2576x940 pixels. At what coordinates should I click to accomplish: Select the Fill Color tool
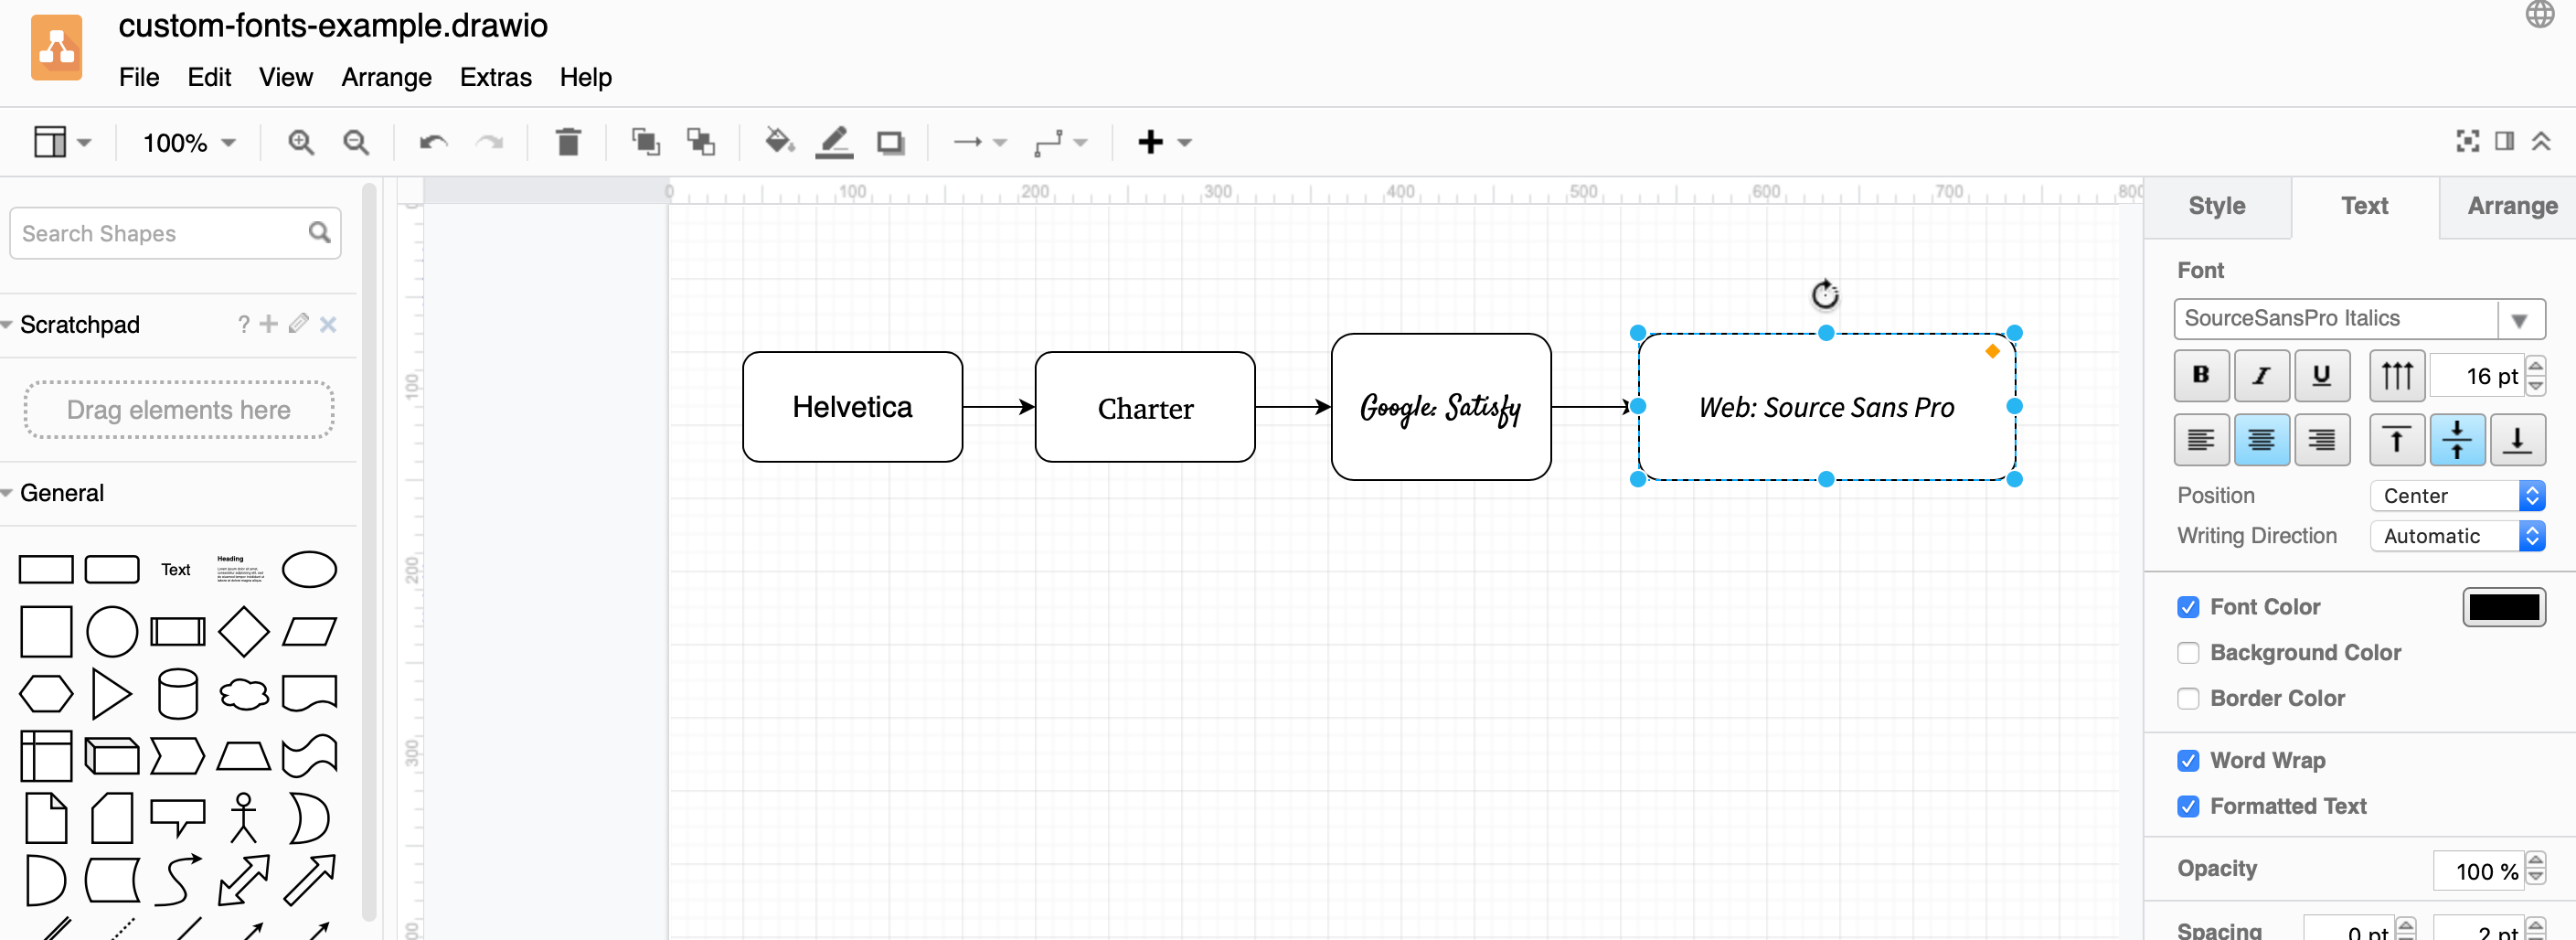point(779,142)
